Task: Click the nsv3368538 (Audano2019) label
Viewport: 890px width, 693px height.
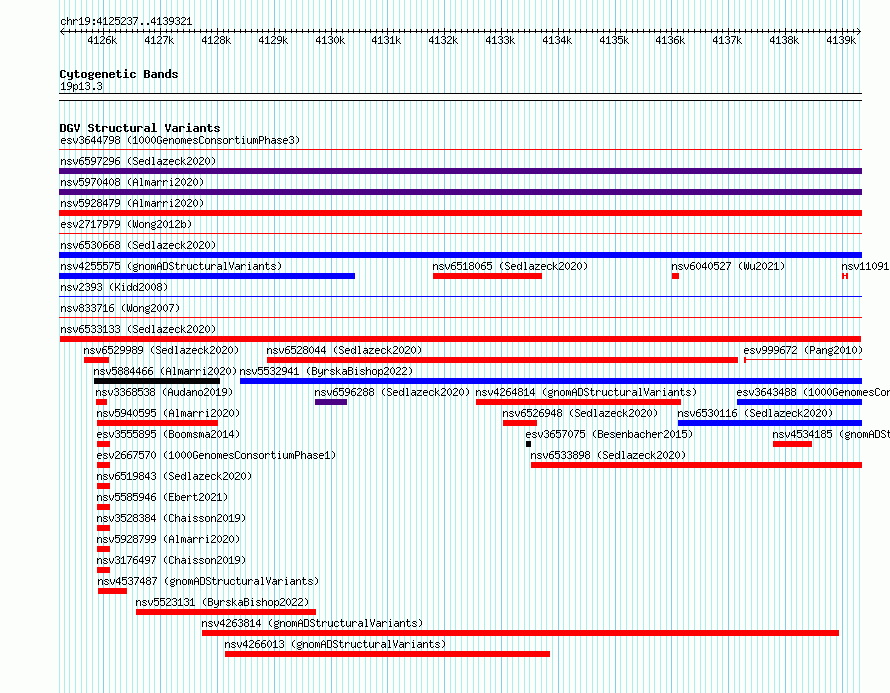Action: tap(164, 392)
